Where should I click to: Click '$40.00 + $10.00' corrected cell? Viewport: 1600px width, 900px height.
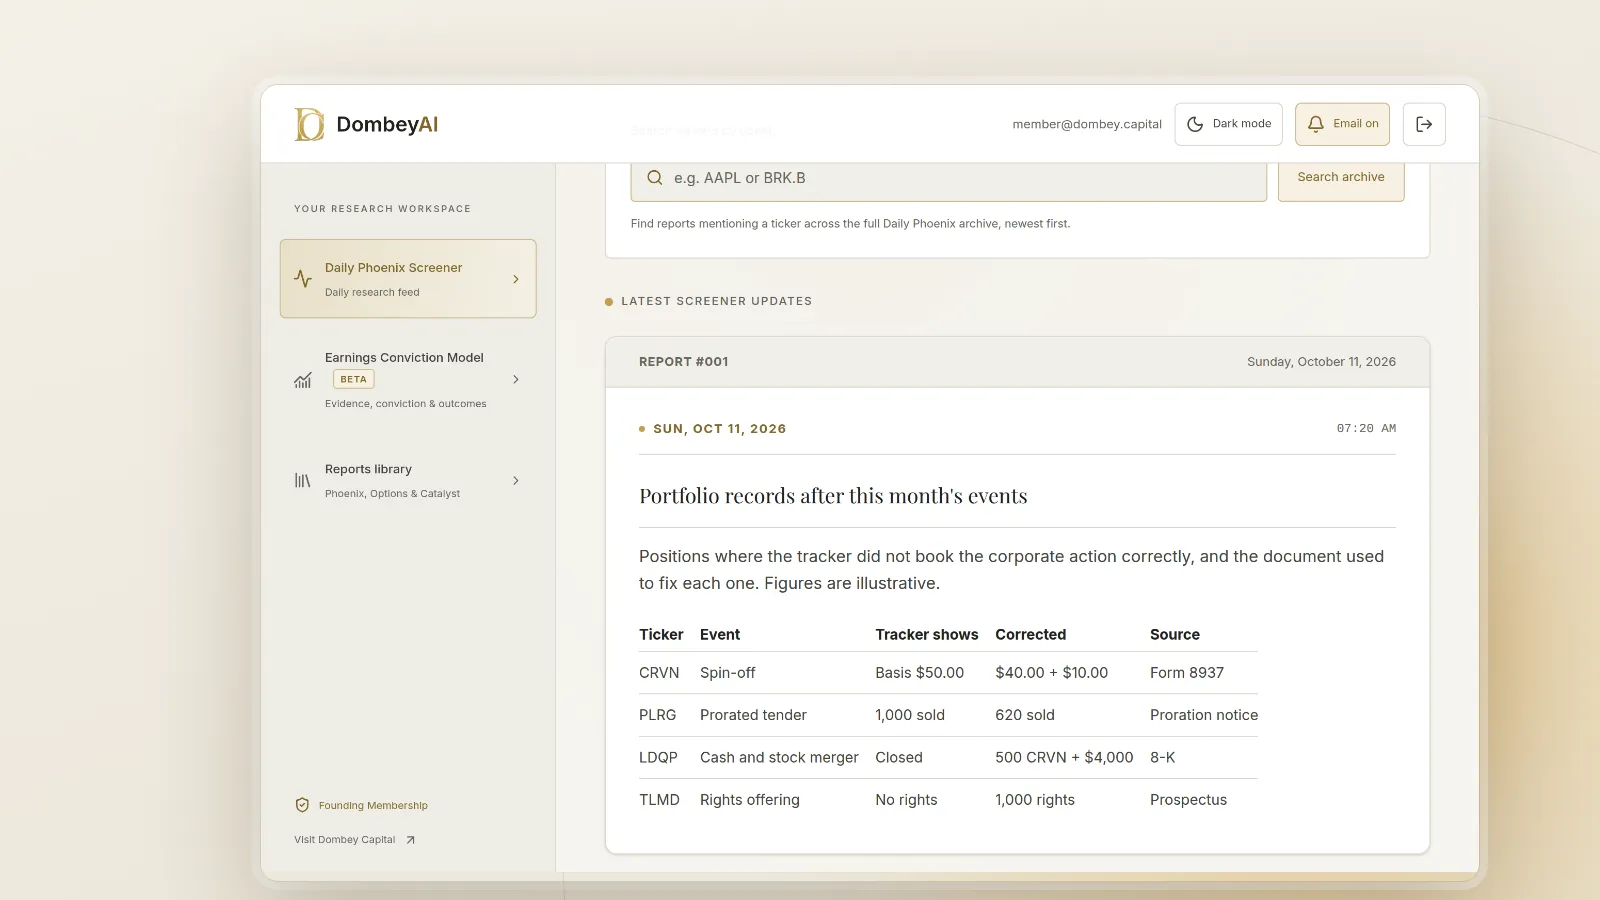pyautogui.click(x=1052, y=673)
